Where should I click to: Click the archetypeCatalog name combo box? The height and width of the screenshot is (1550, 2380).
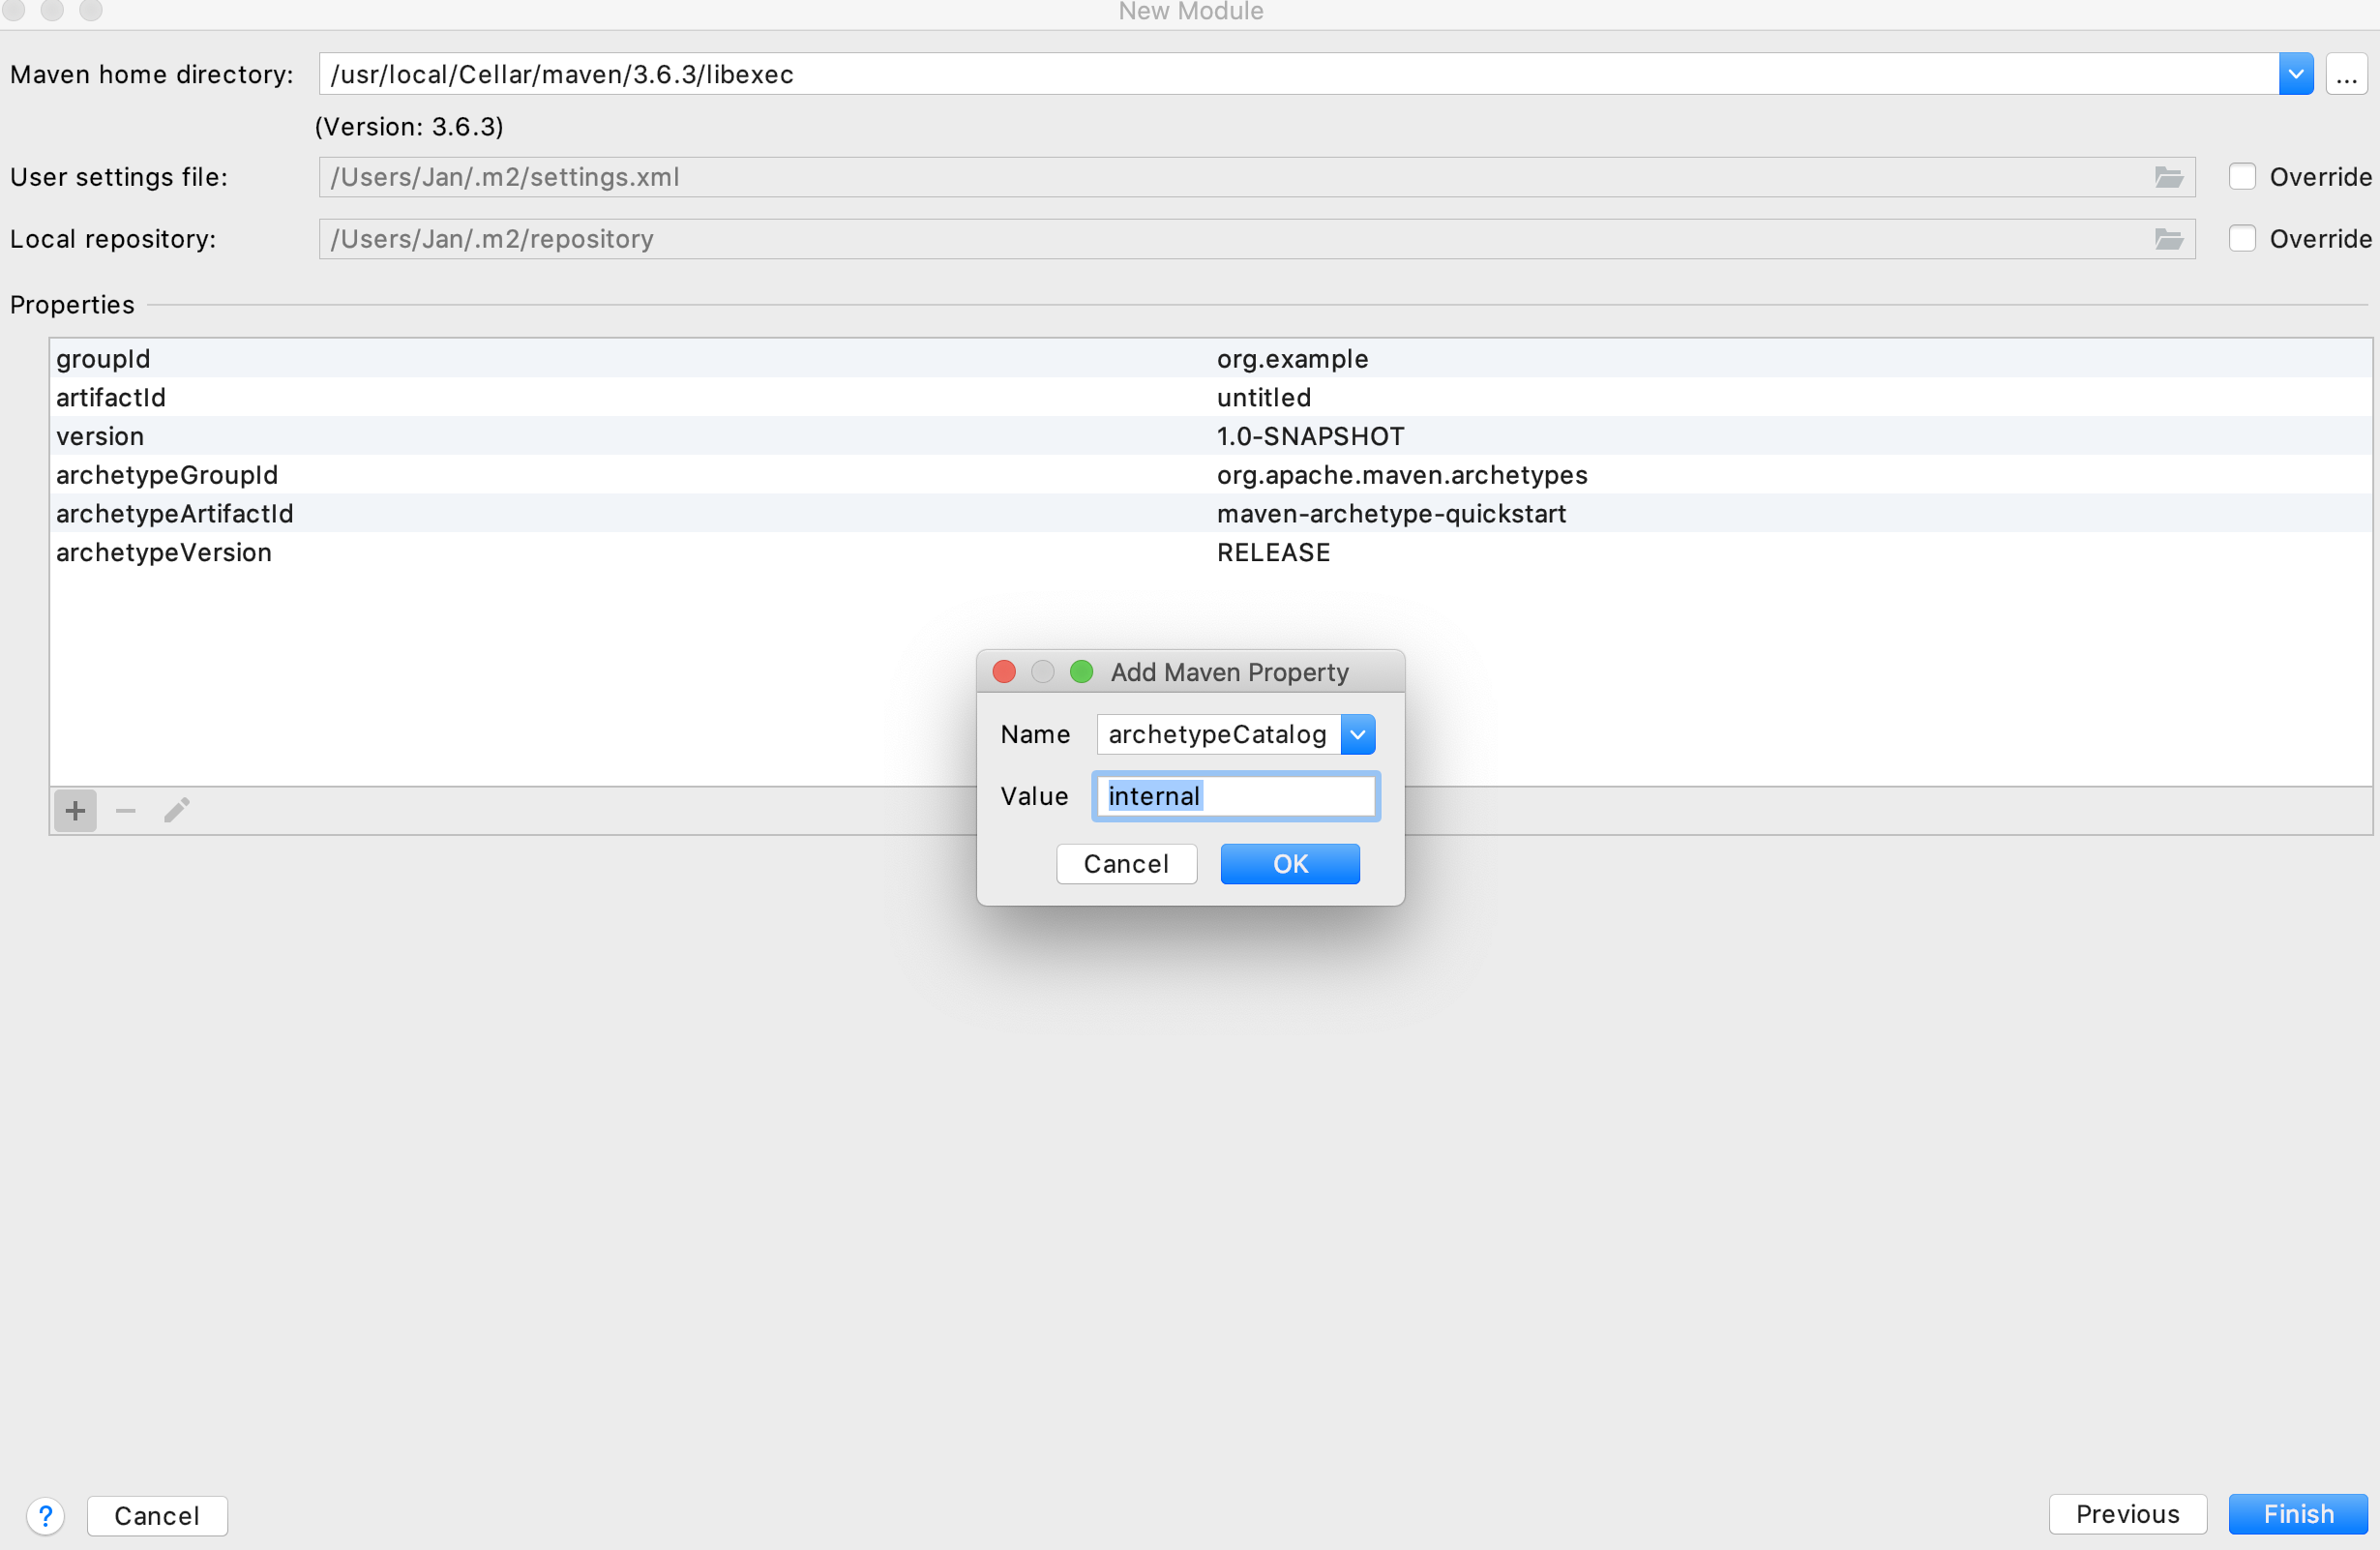[1217, 734]
